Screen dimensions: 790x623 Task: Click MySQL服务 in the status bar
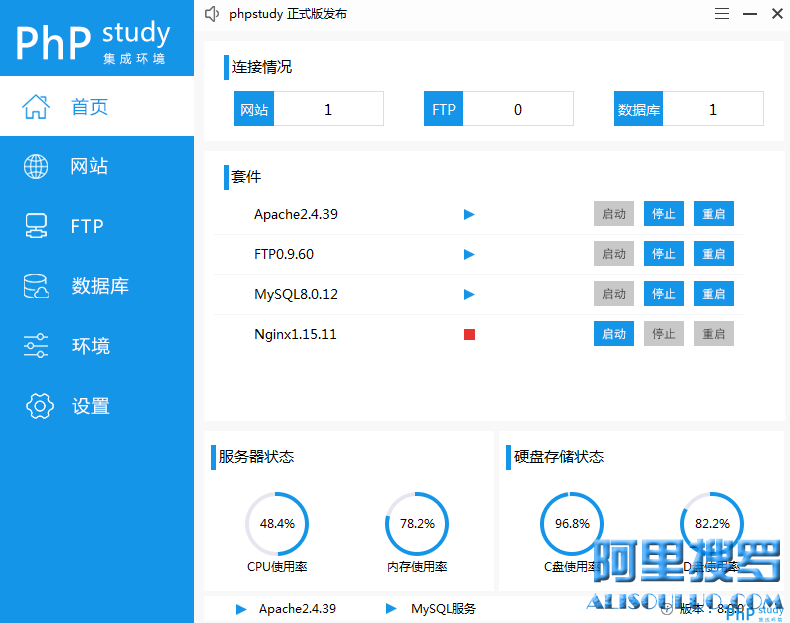443,609
